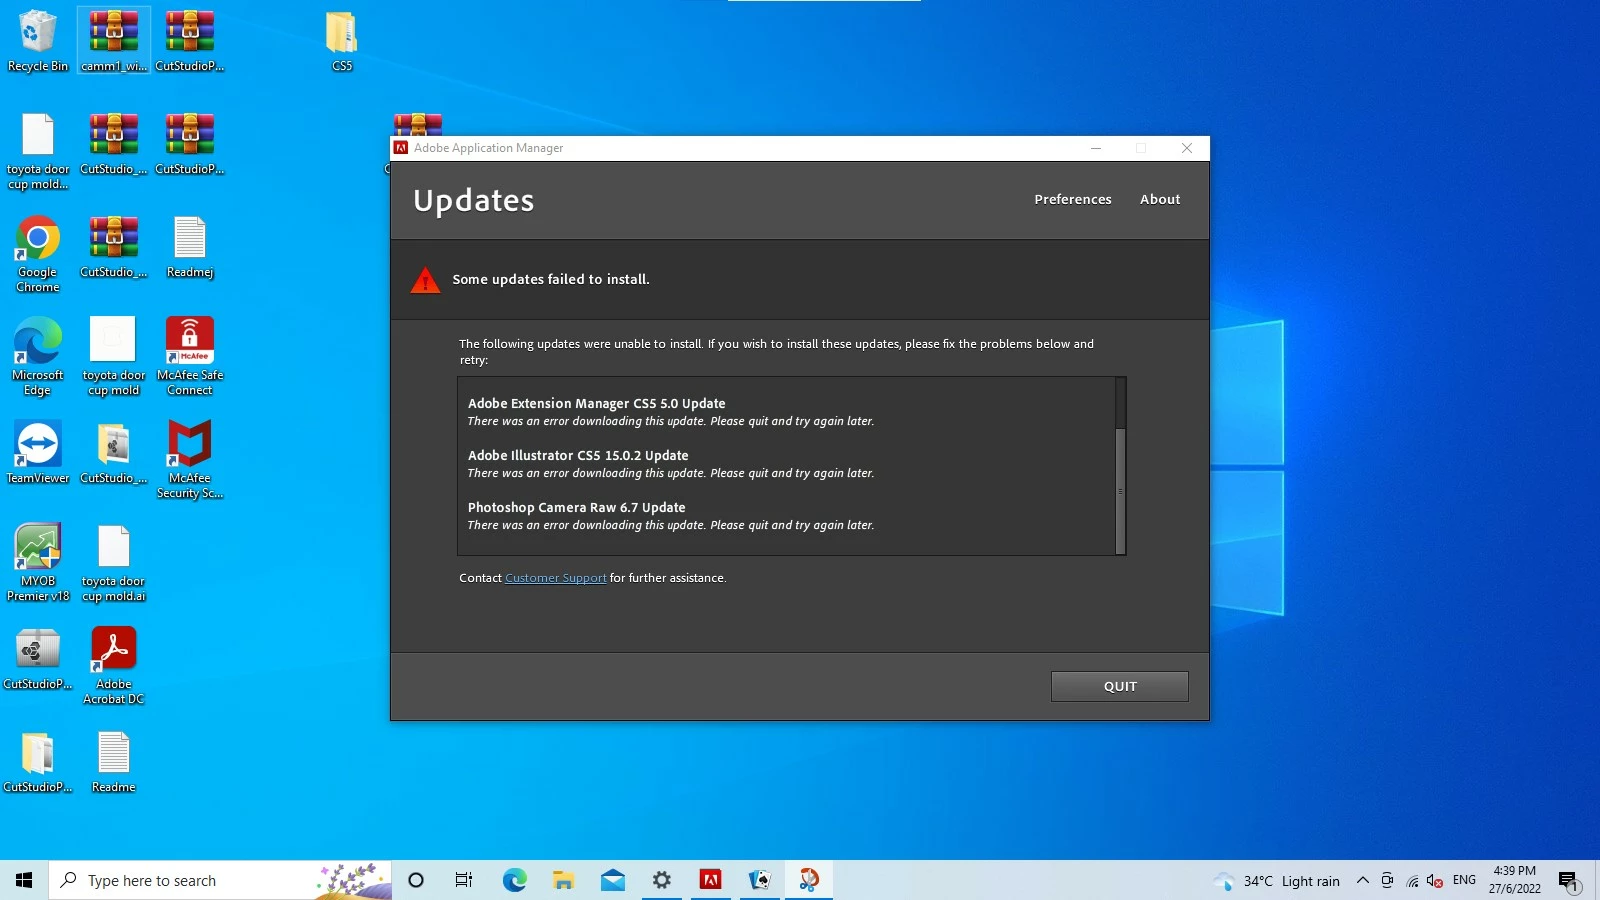Select the CutStudioP installer beside Adobe Acrobat DC
The height and width of the screenshot is (900, 1600).
pyautogui.click(x=38, y=659)
